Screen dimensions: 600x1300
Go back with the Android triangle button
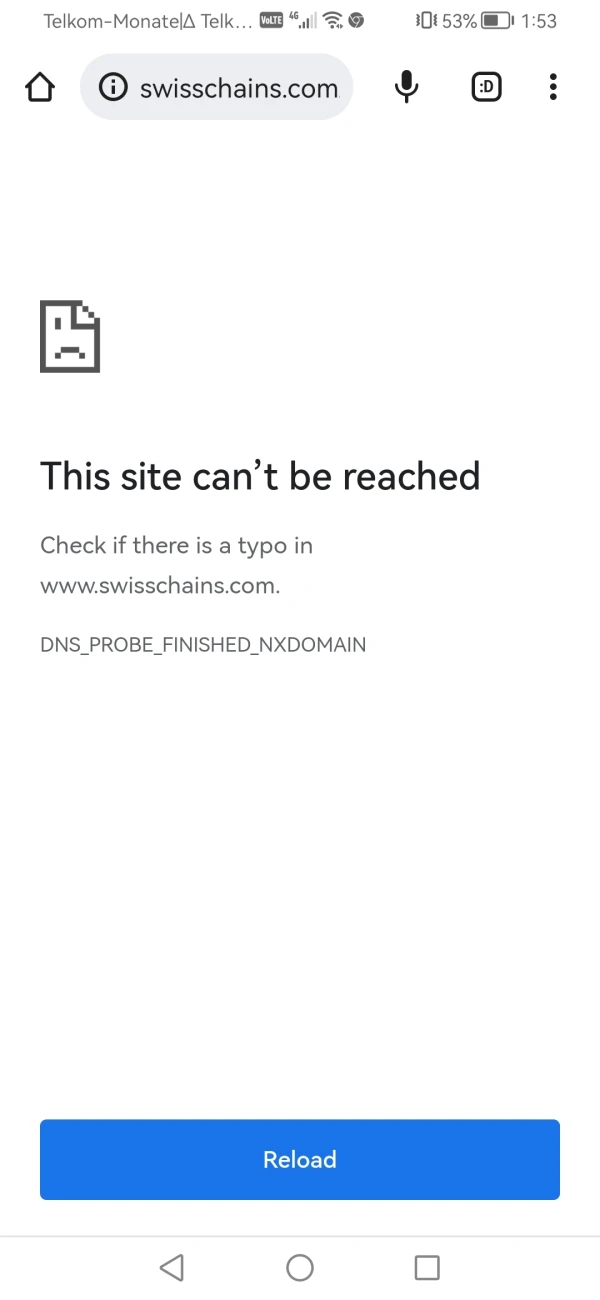click(171, 1268)
